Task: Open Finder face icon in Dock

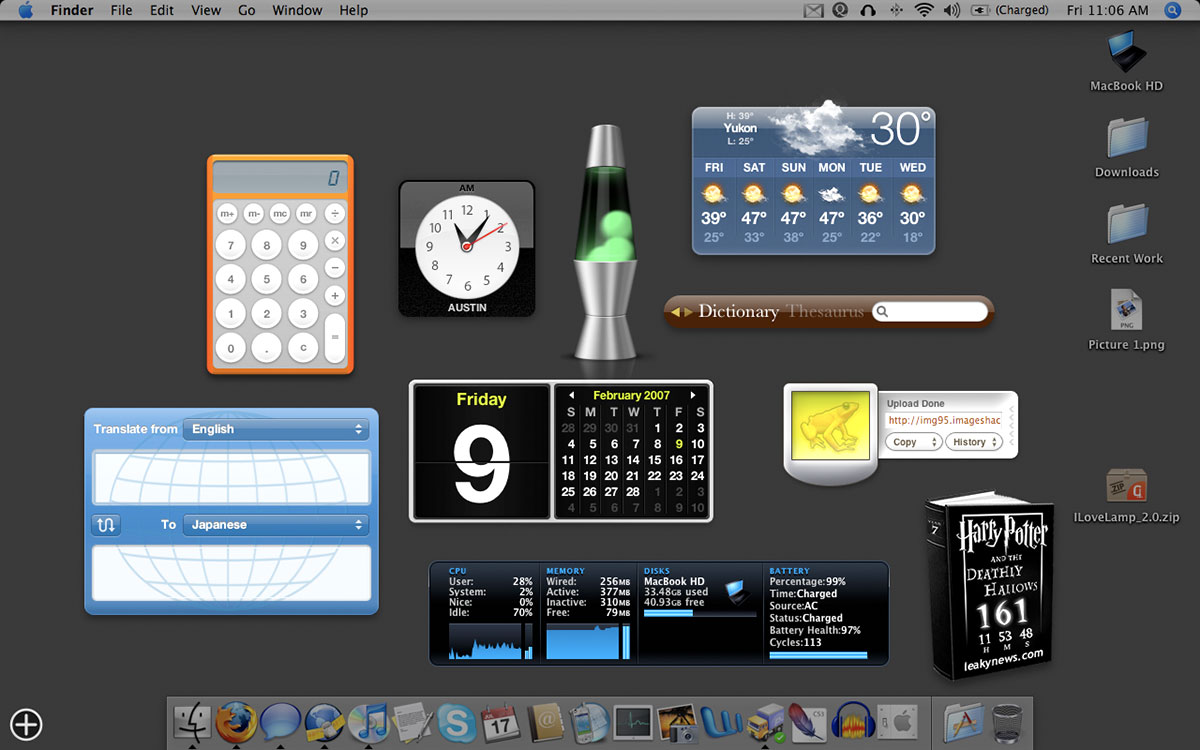Action: 192,722
